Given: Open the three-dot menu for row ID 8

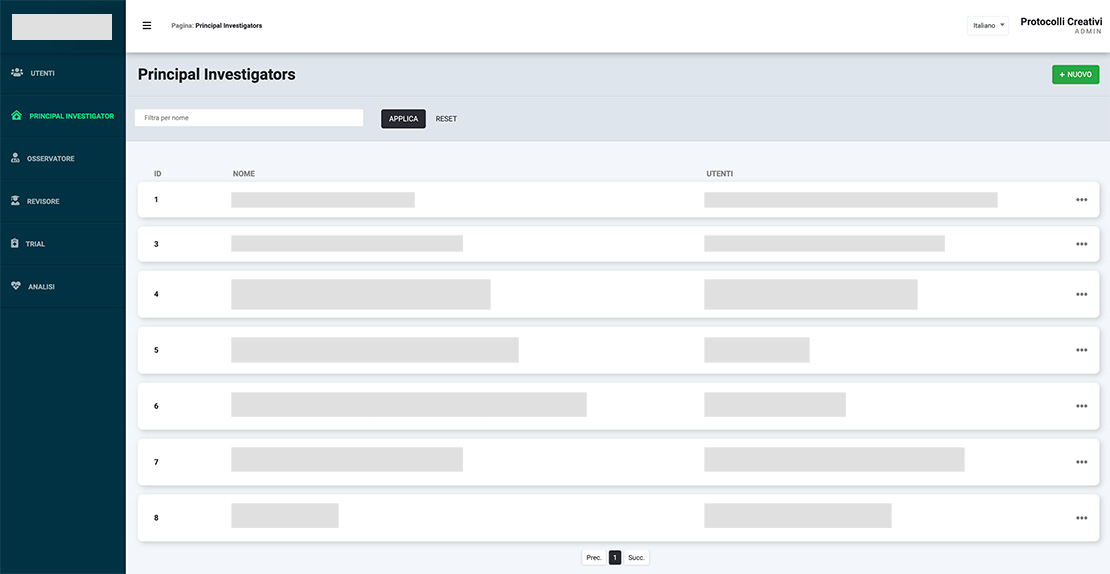Looking at the screenshot, I should point(1081,517).
